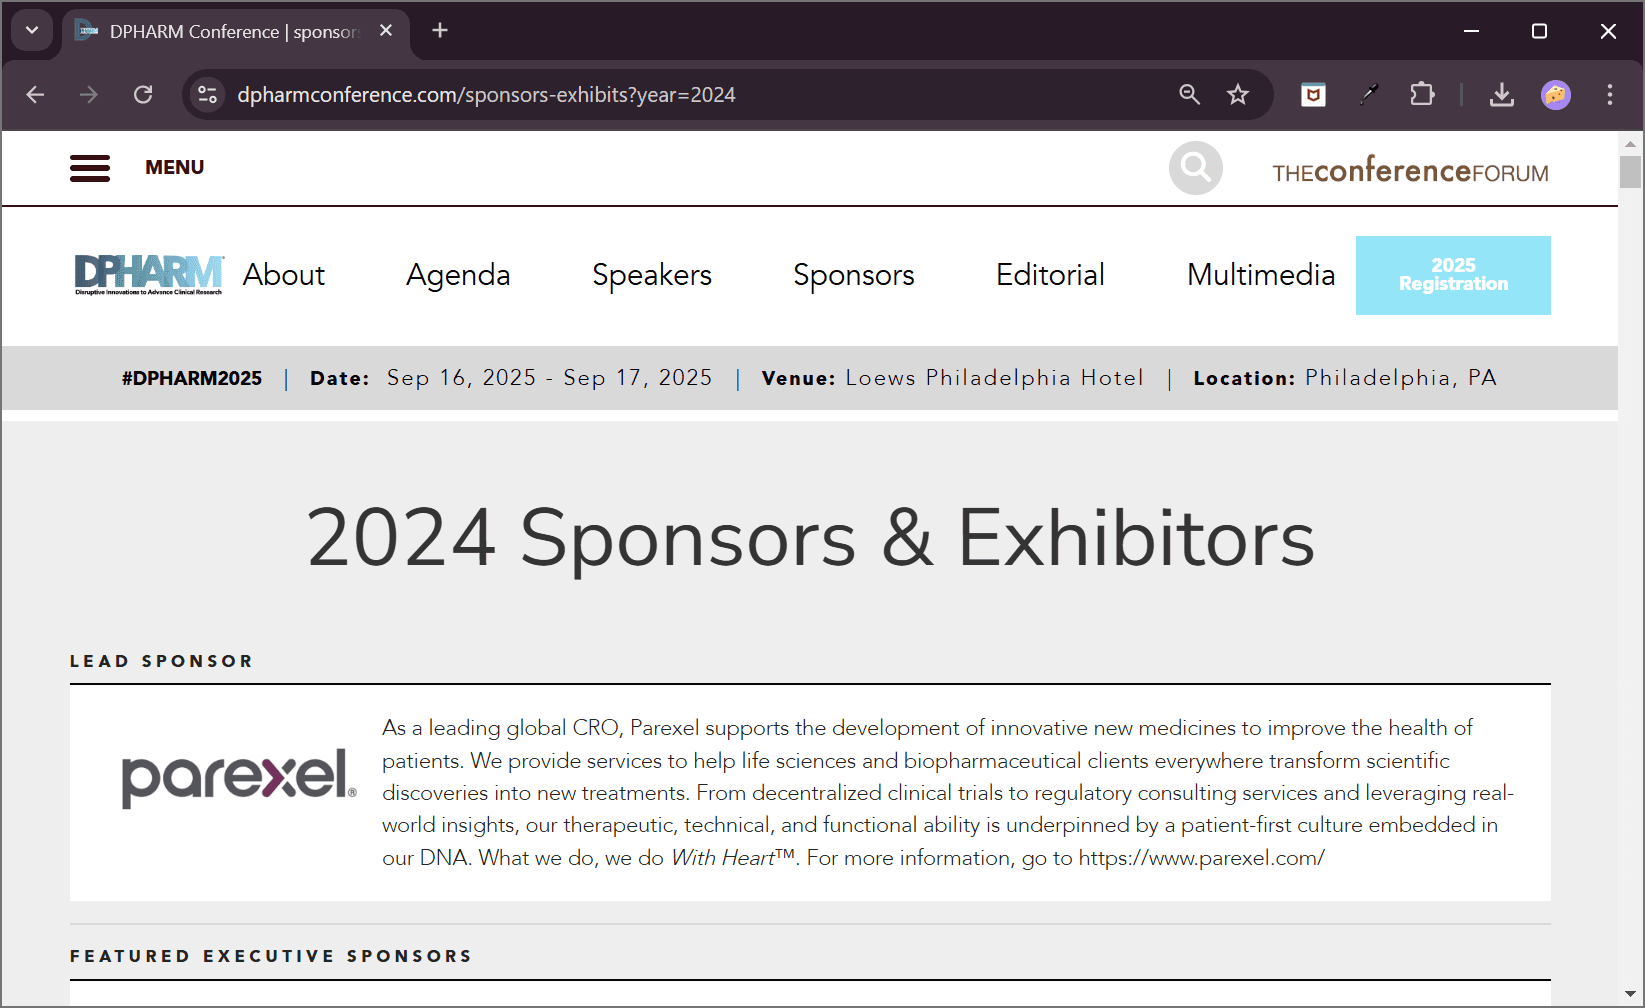Viewport: 1645px width, 1008px height.
Task: Click the DPHARM logo
Action: coord(149,275)
